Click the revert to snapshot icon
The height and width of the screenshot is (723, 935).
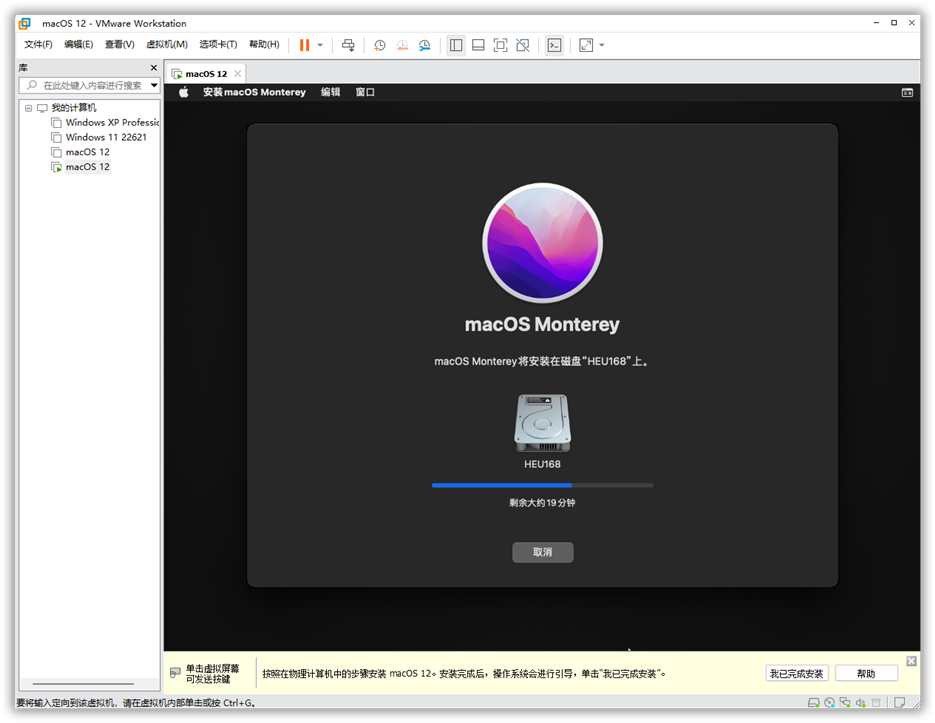(403, 45)
